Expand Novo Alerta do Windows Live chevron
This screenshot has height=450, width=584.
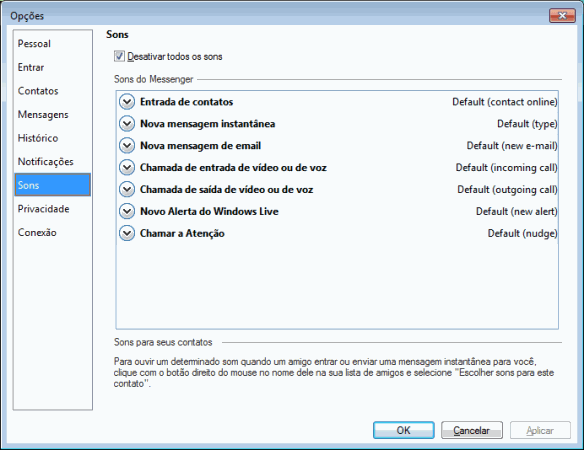[x=127, y=212]
